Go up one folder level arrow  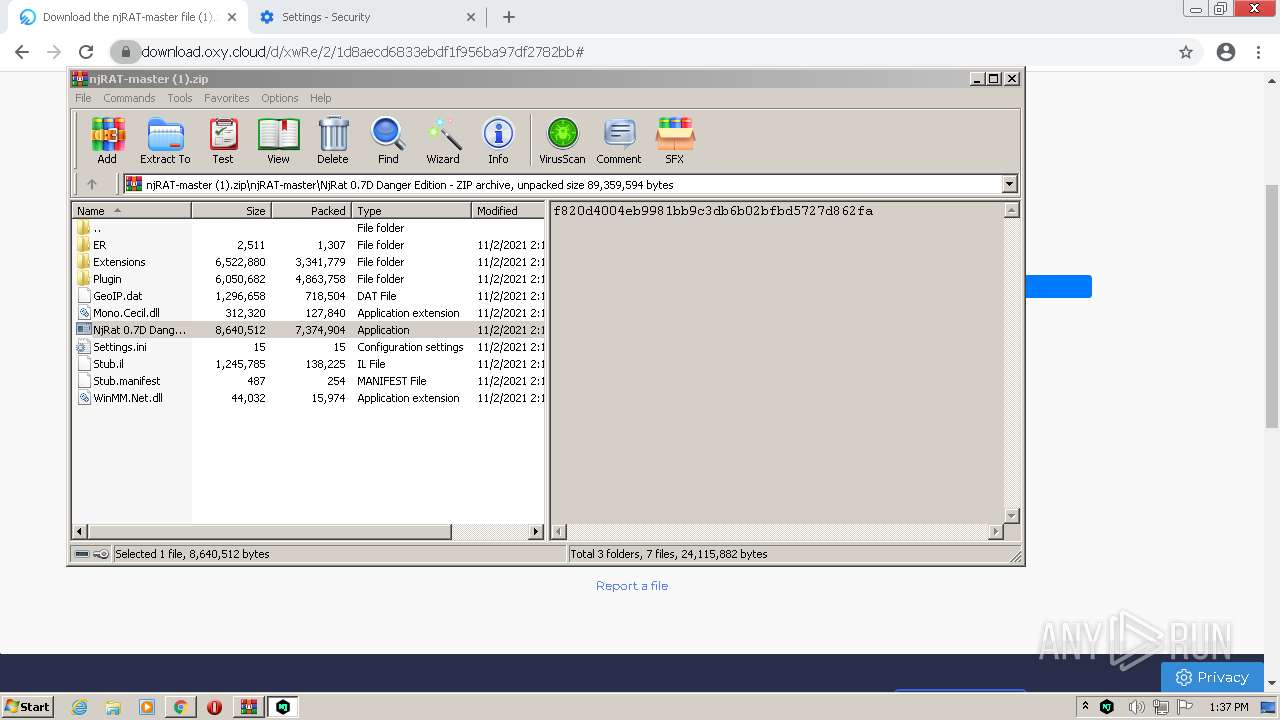pos(92,184)
